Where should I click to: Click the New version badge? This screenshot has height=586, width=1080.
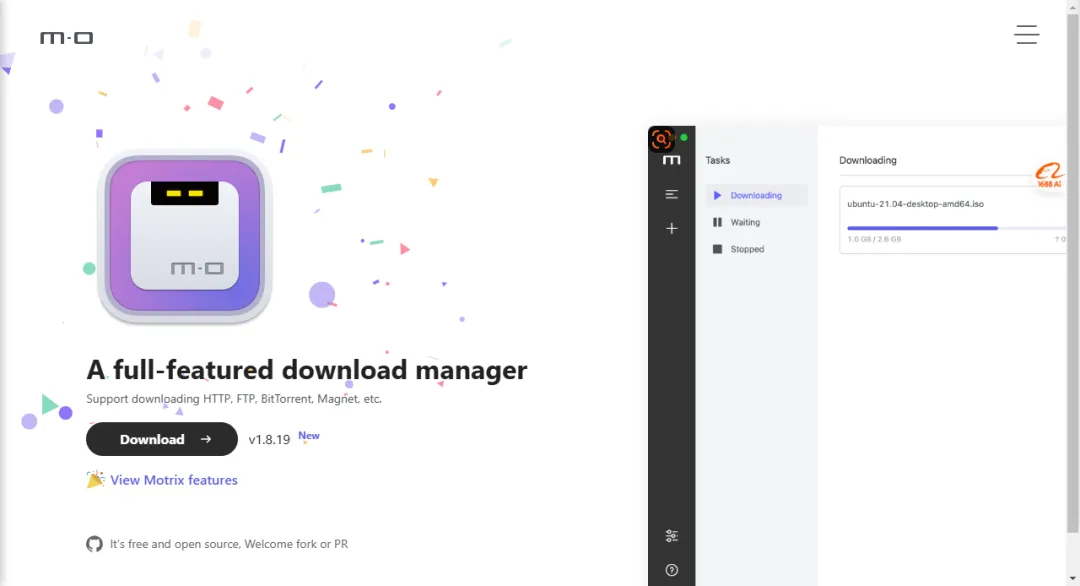click(x=309, y=436)
